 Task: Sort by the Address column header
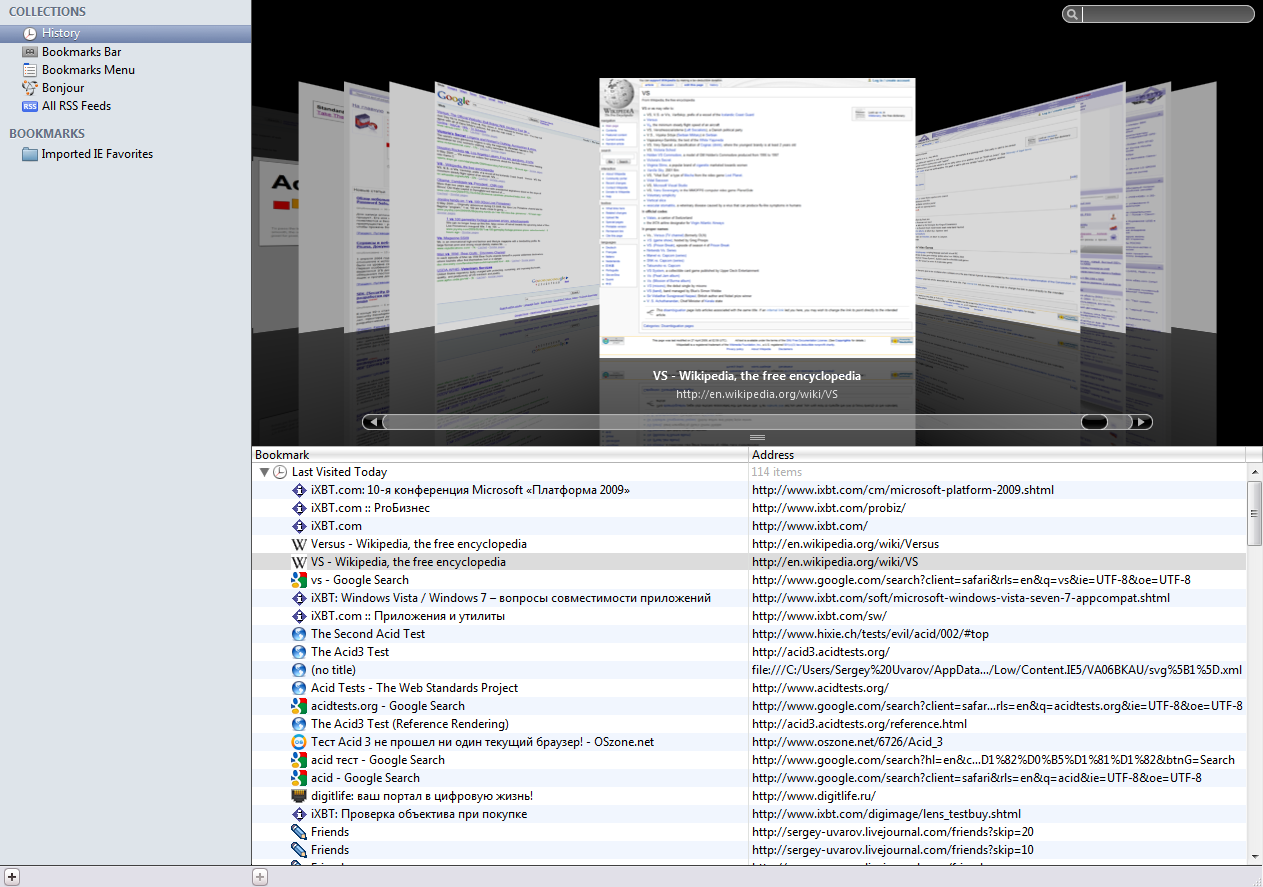(997, 455)
